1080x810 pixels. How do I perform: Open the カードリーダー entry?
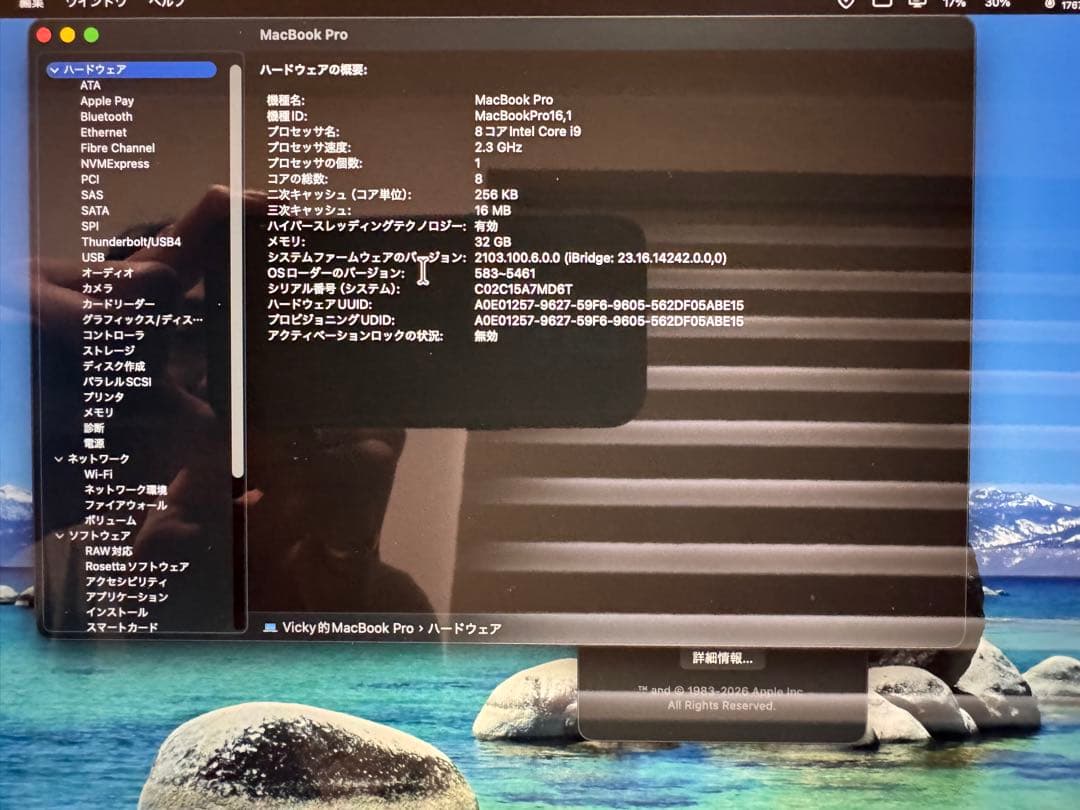(x=118, y=304)
